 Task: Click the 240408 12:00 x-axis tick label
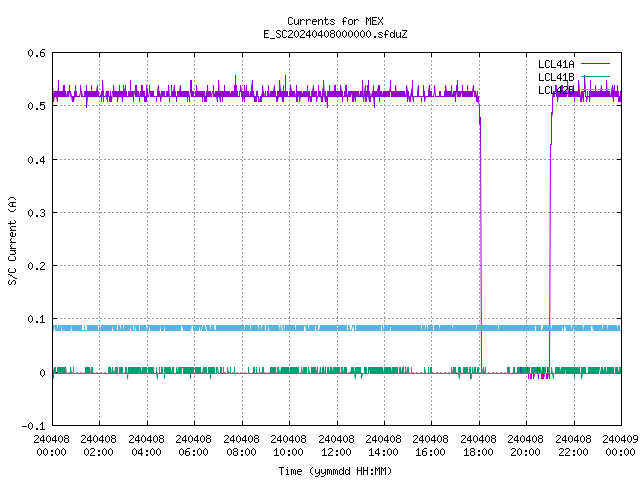pyautogui.click(x=336, y=445)
